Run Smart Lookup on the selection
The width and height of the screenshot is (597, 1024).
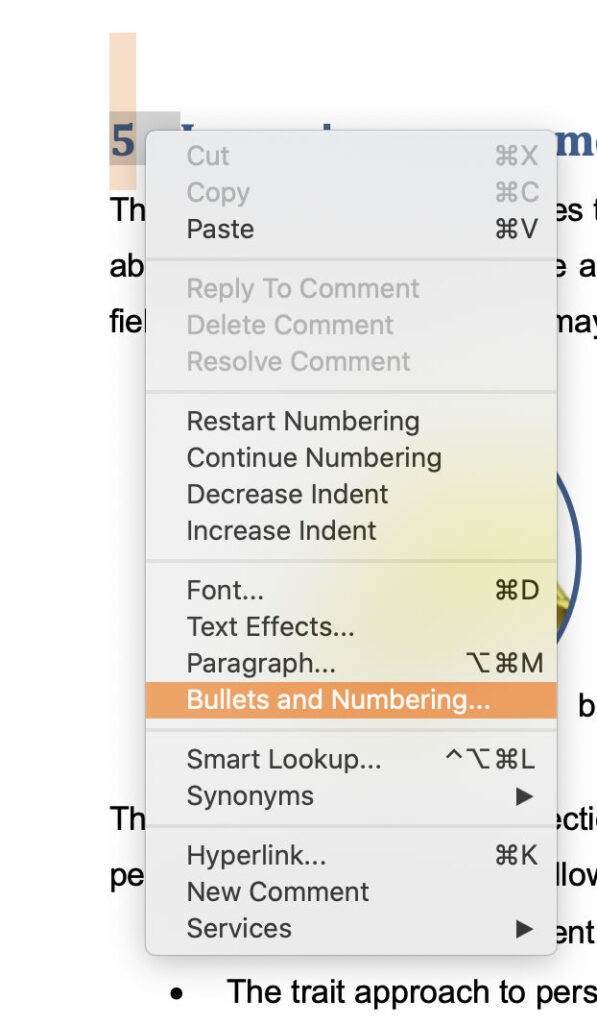click(283, 758)
